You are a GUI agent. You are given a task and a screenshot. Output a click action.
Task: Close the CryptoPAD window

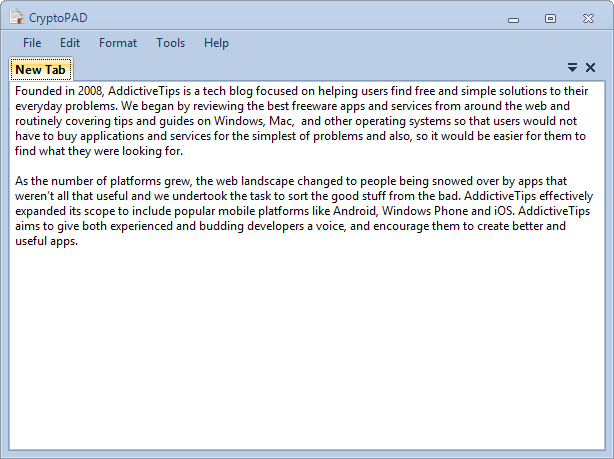tap(588, 18)
